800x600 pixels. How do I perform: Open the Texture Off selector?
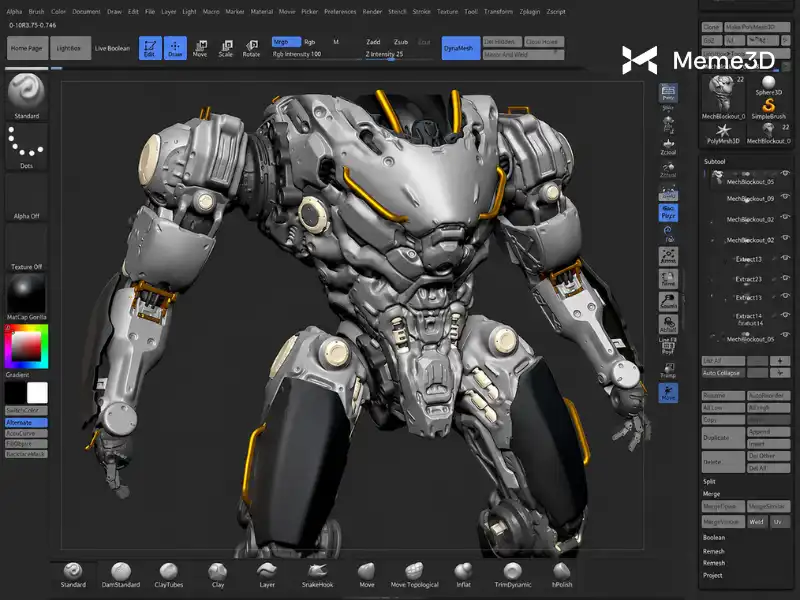(27, 247)
